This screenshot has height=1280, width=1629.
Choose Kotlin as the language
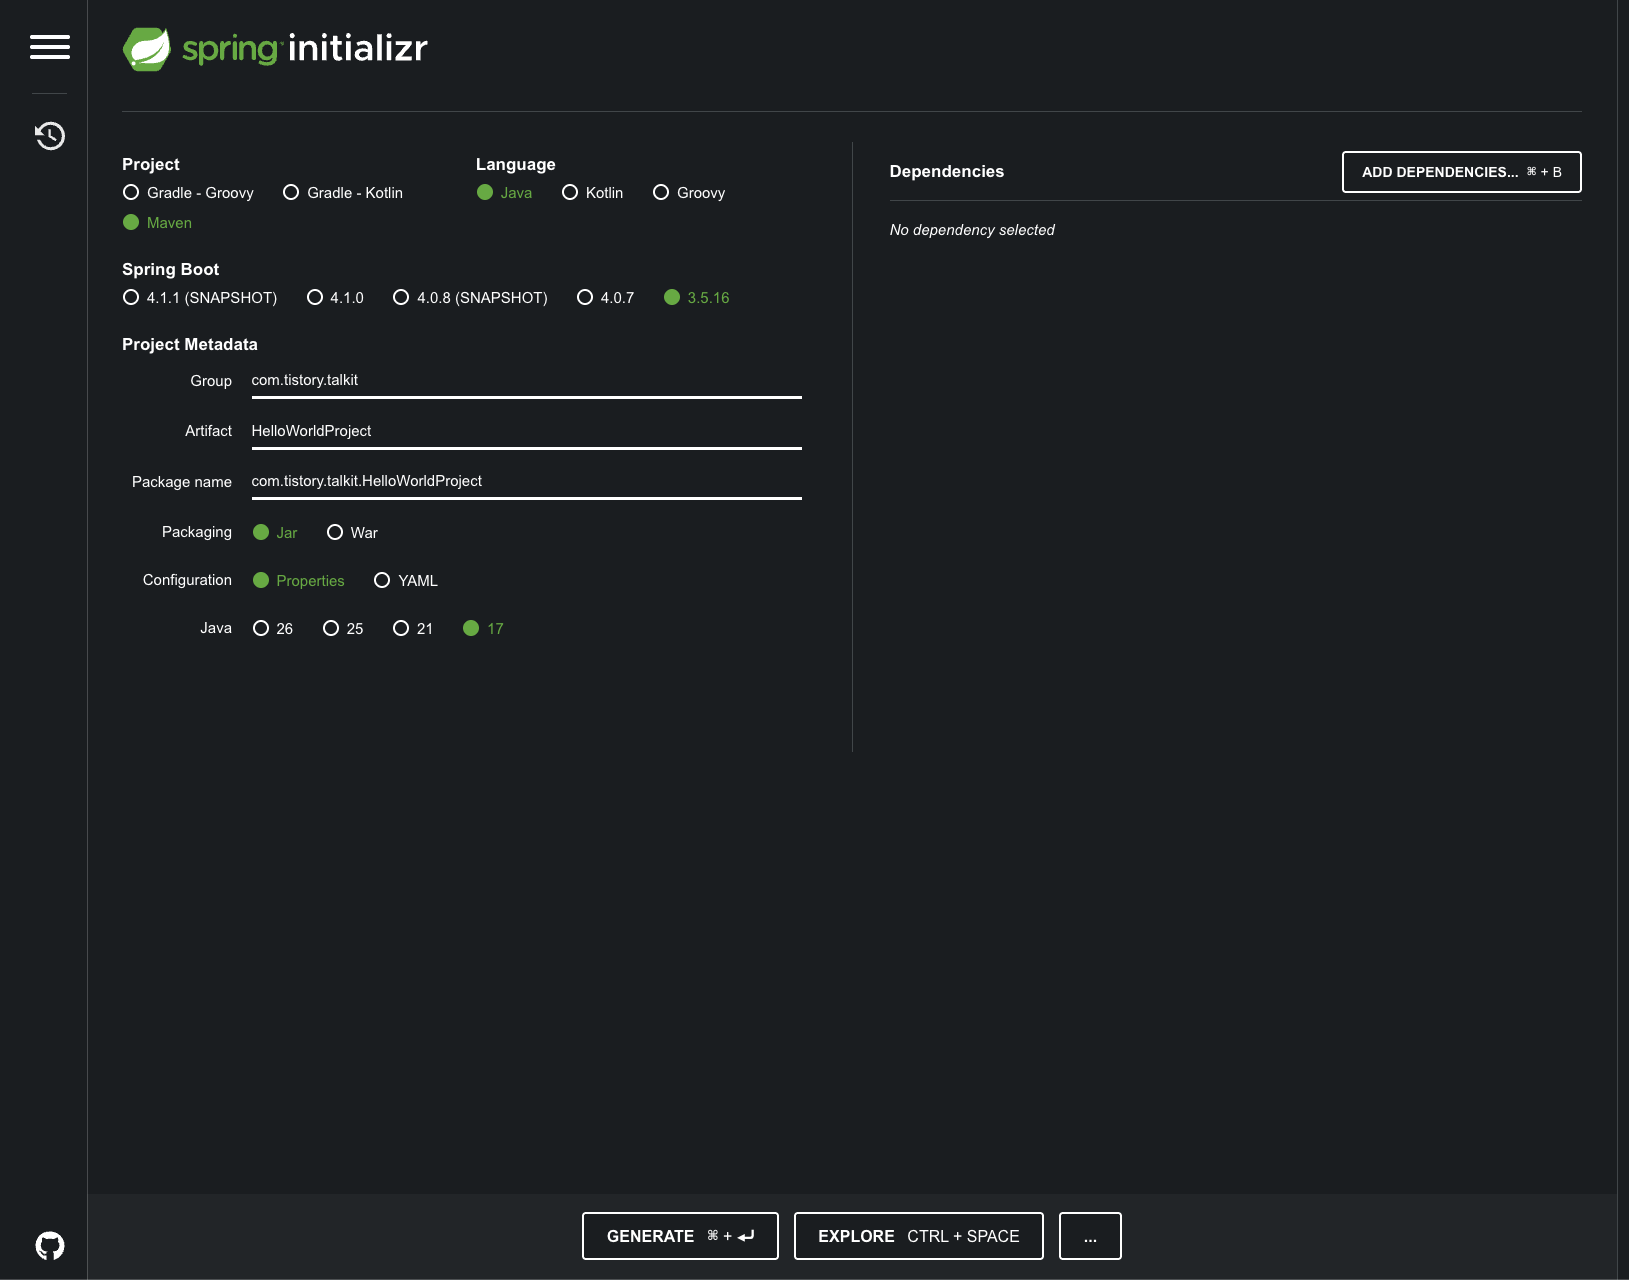(x=592, y=193)
